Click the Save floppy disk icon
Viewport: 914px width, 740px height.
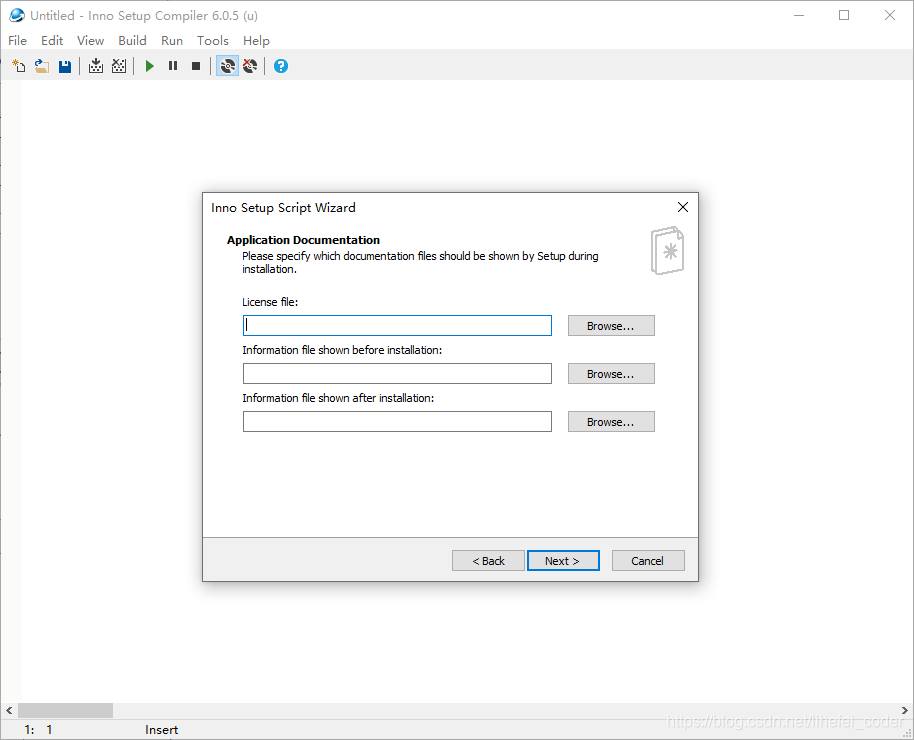click(x=65, y=66)
